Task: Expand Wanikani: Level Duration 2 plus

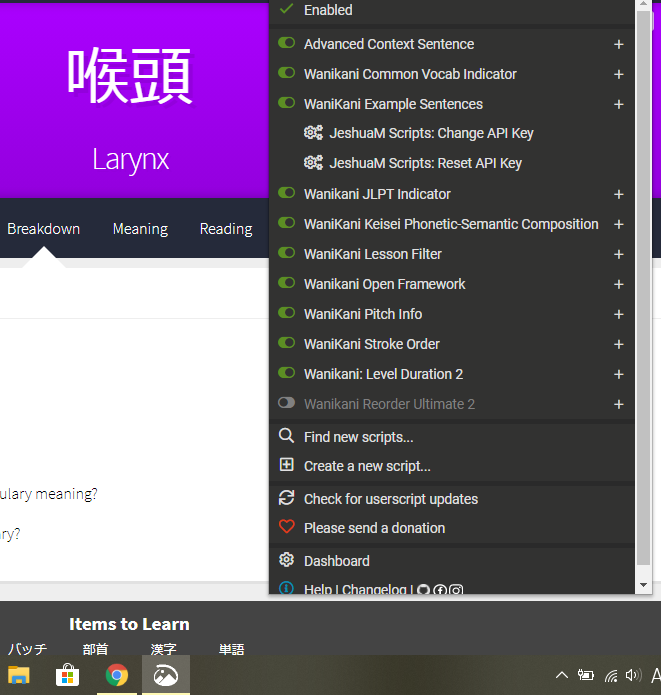Action: tap(619, 375)
